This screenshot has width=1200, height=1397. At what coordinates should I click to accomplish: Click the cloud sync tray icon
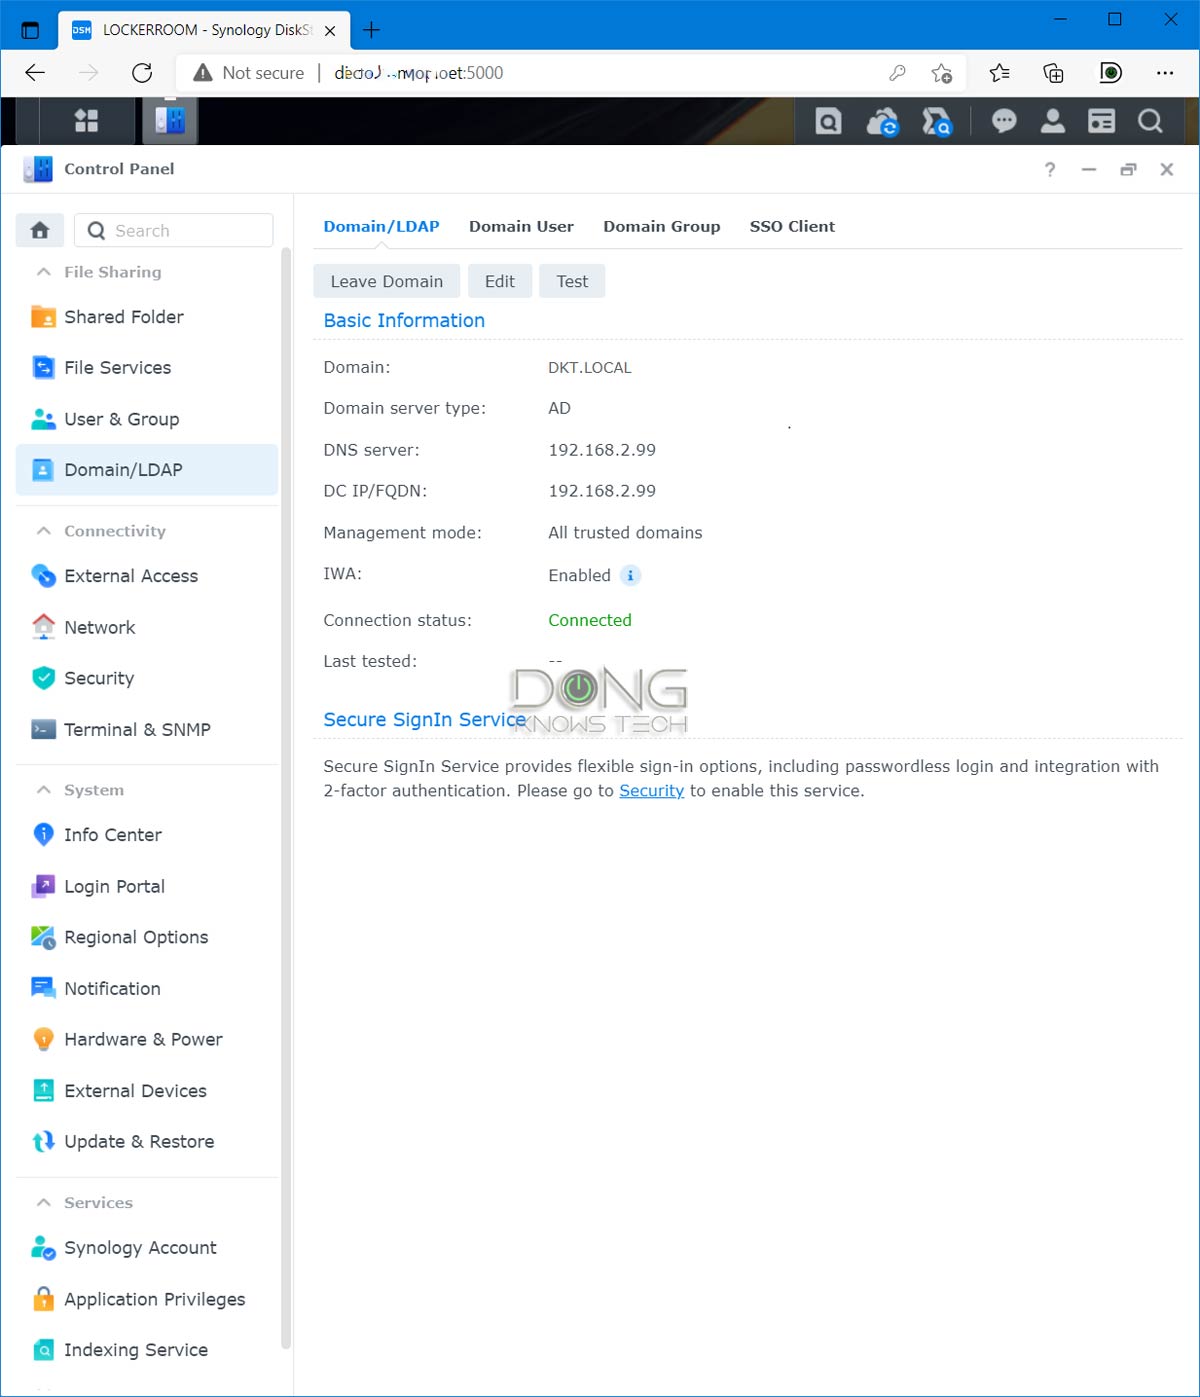click(x=882, y=121)
